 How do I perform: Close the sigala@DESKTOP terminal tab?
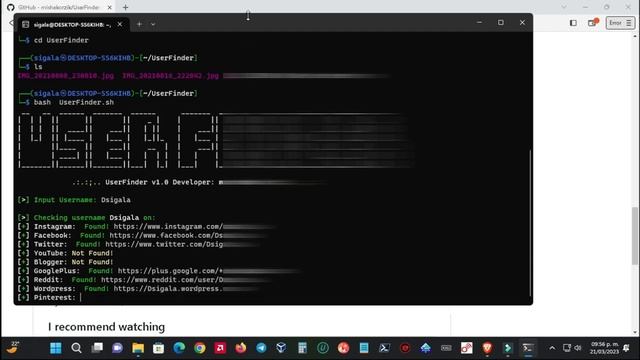tap(120, 24)
